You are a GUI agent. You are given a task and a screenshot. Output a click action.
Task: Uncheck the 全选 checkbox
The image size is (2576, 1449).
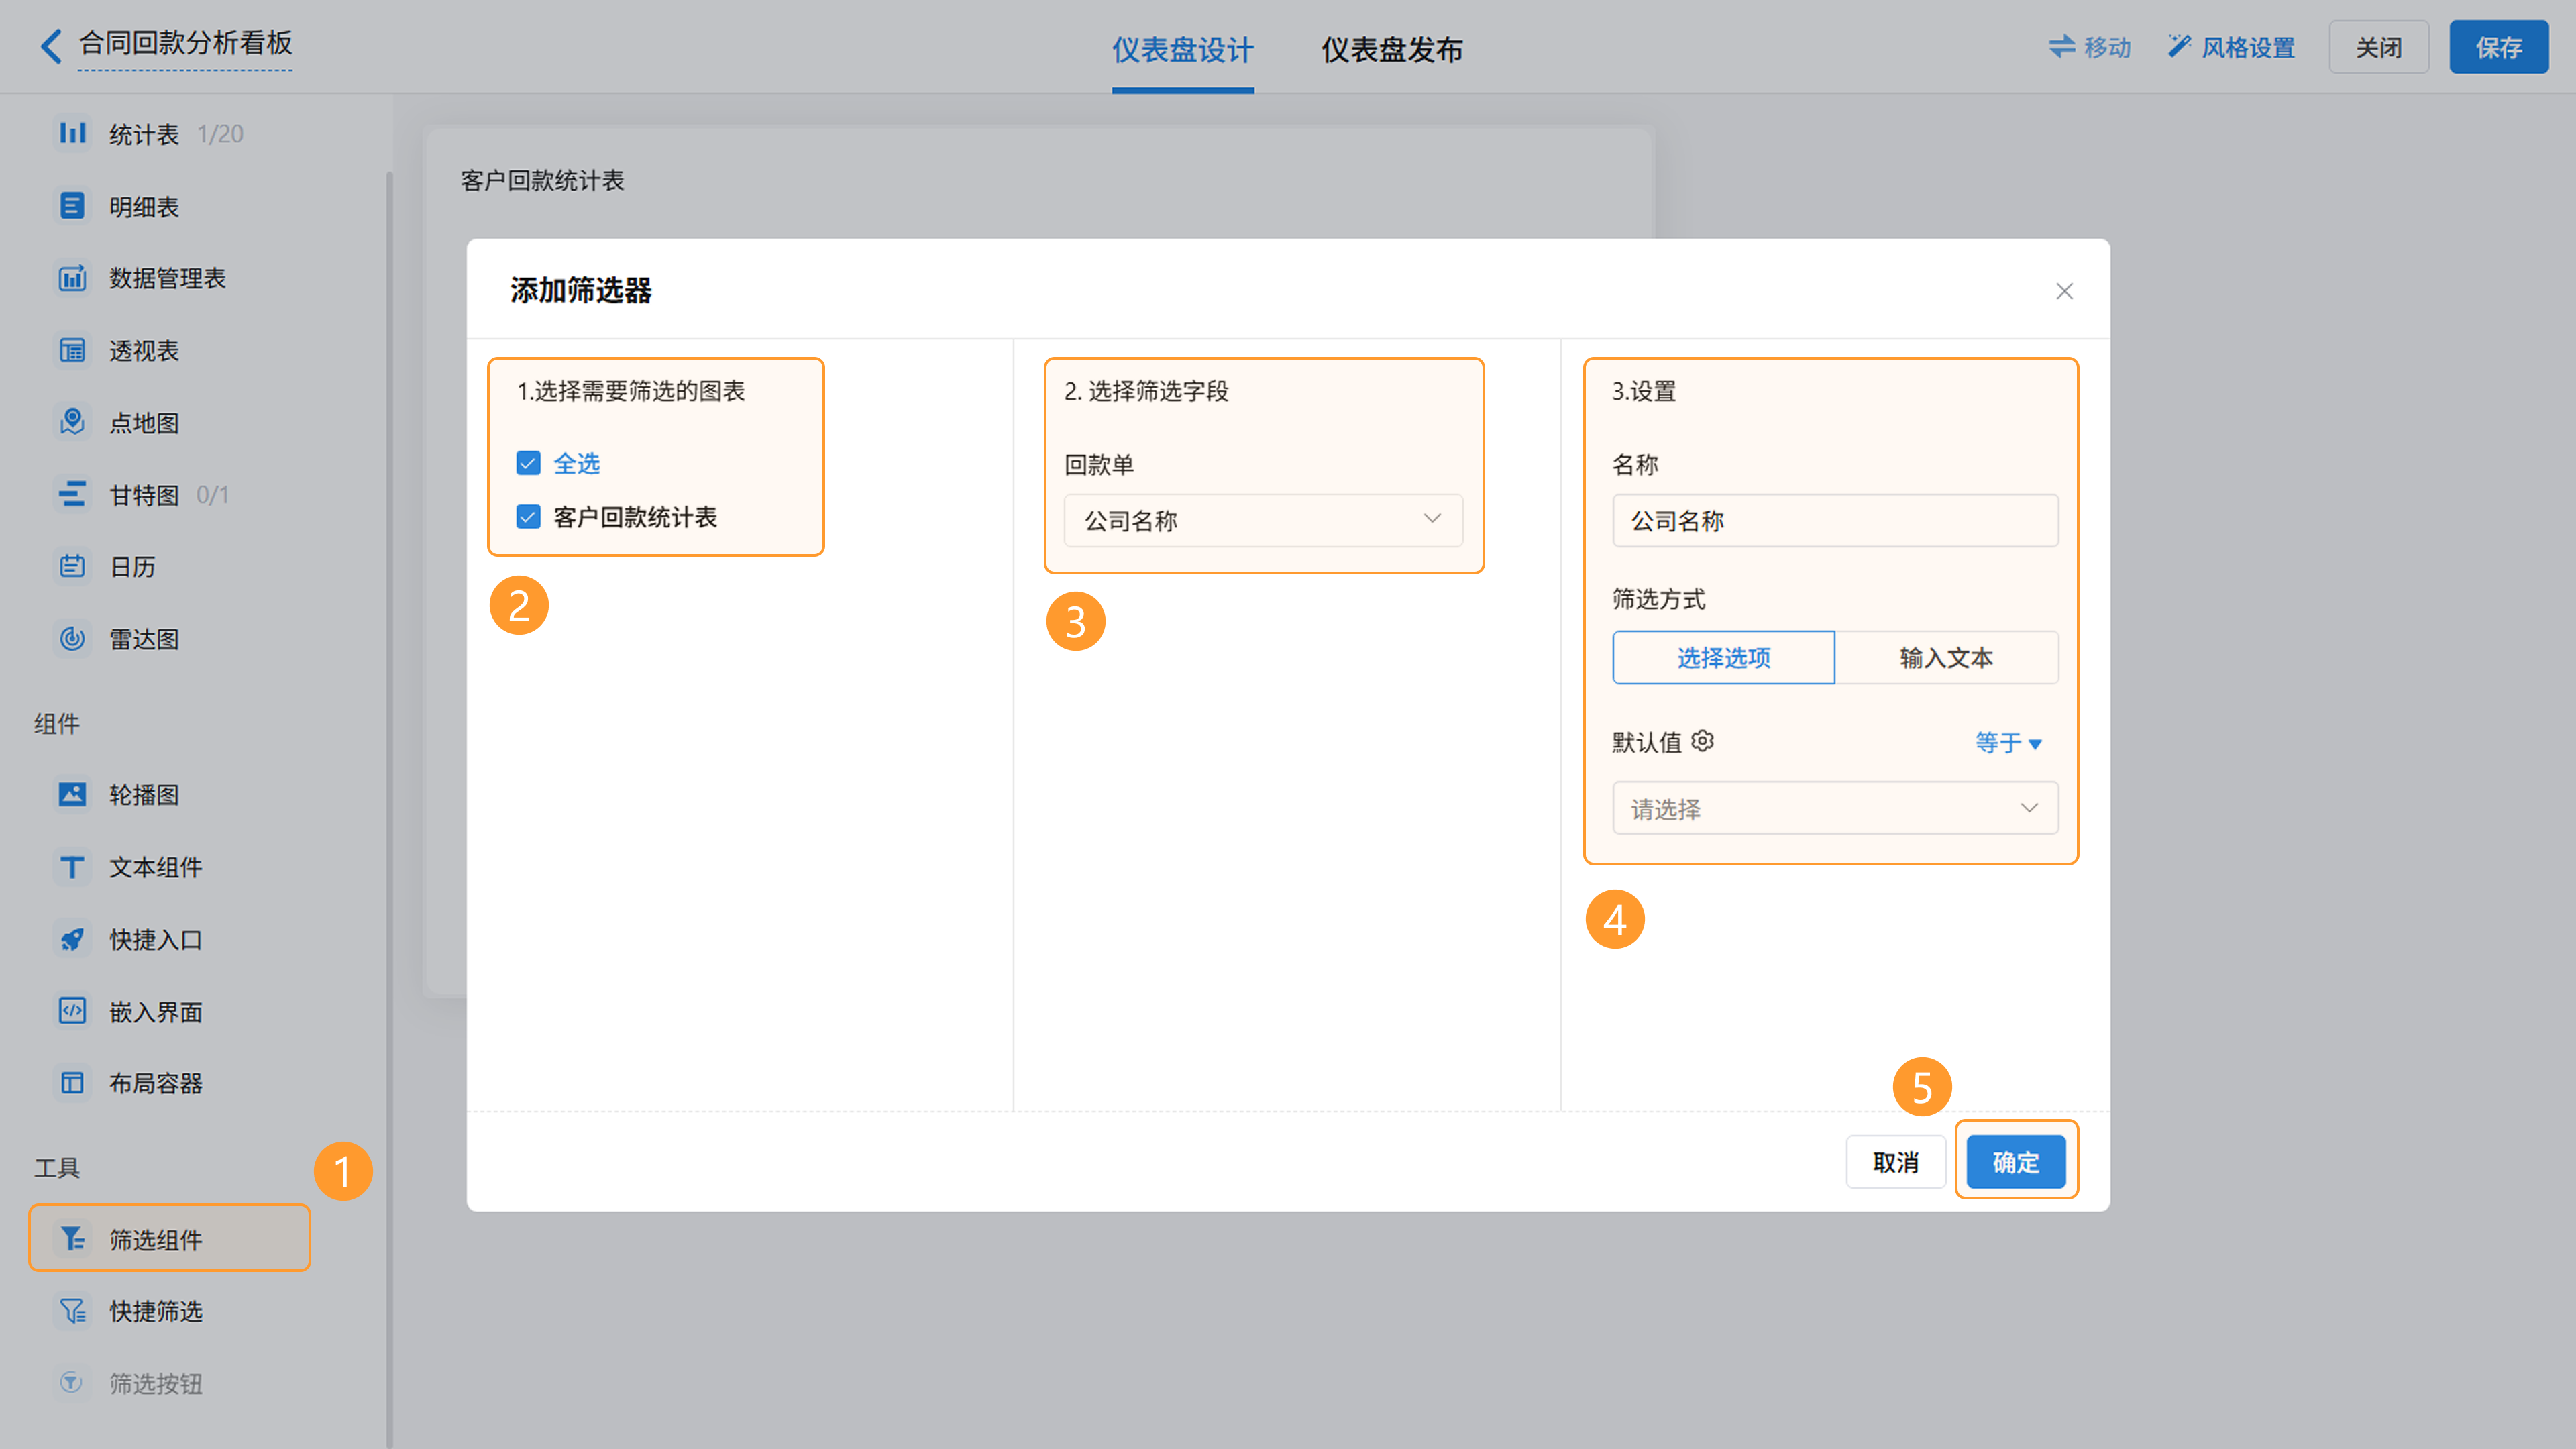[528, 463]
